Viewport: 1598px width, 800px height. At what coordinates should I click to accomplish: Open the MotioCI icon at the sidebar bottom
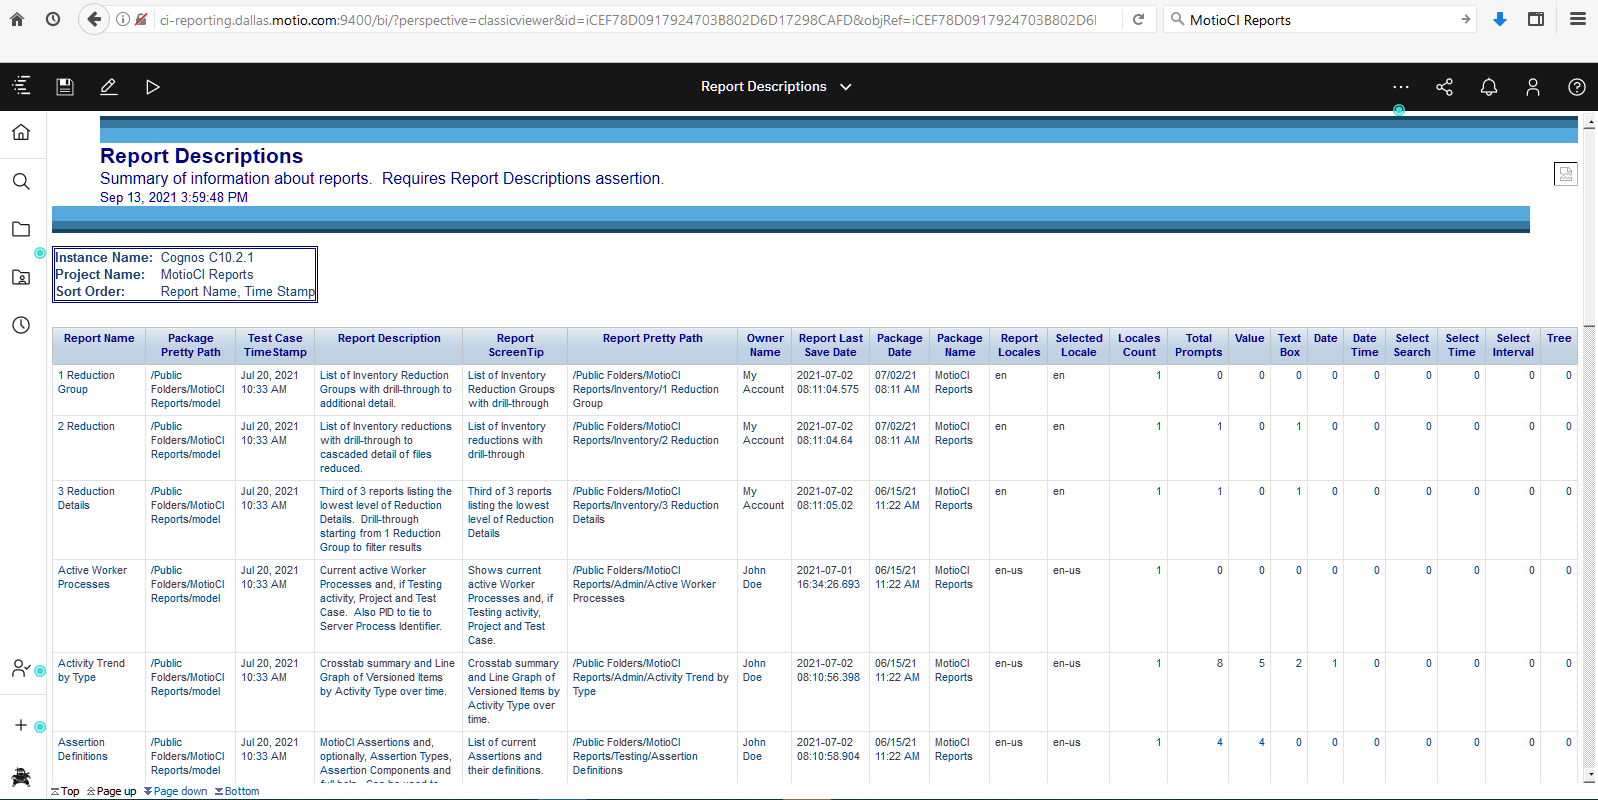coord(21,777)
